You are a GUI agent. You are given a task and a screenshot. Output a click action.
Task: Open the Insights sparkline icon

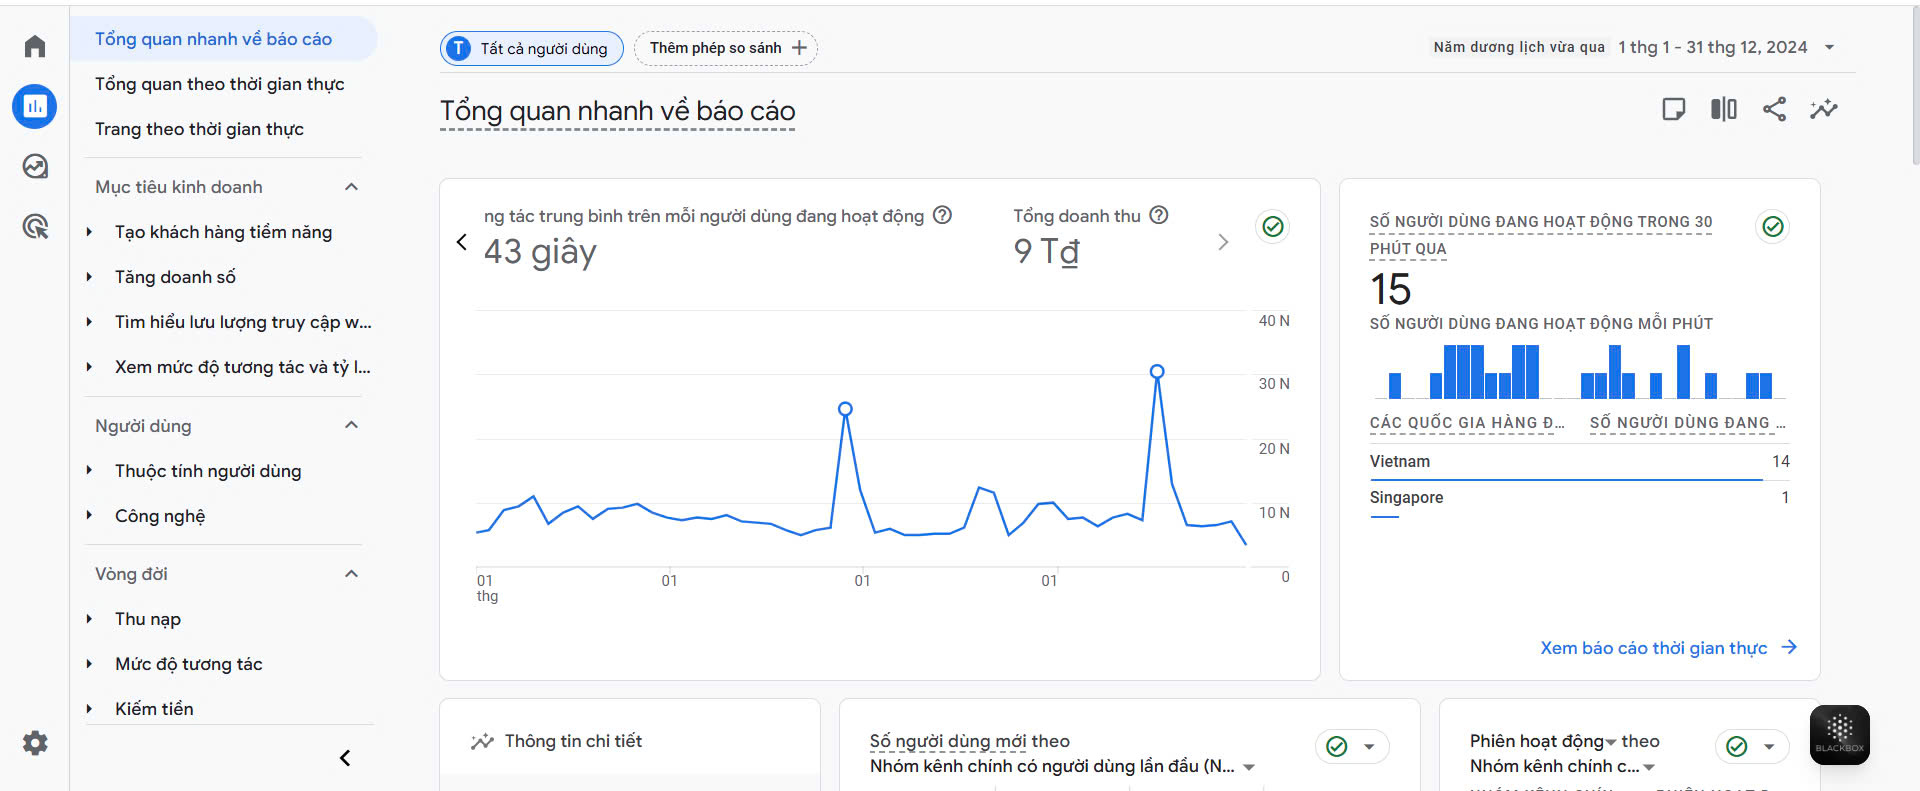click(1823, 109)
